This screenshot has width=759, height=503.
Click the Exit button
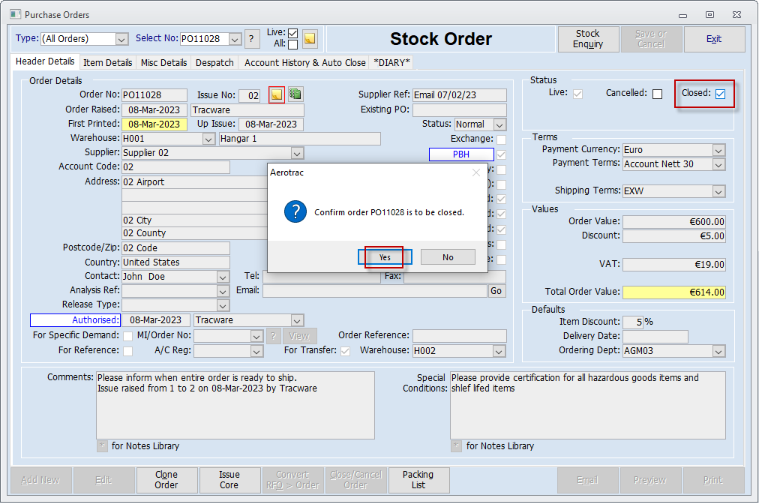click(713, 39)
